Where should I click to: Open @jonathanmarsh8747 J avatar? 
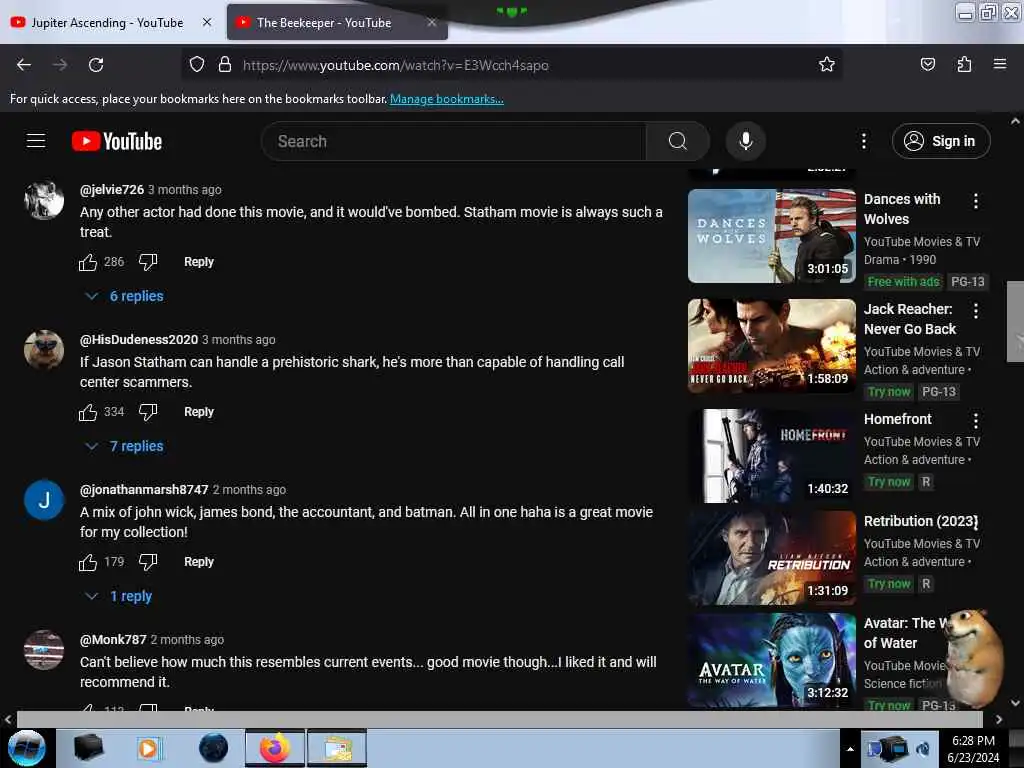(44, 500)
